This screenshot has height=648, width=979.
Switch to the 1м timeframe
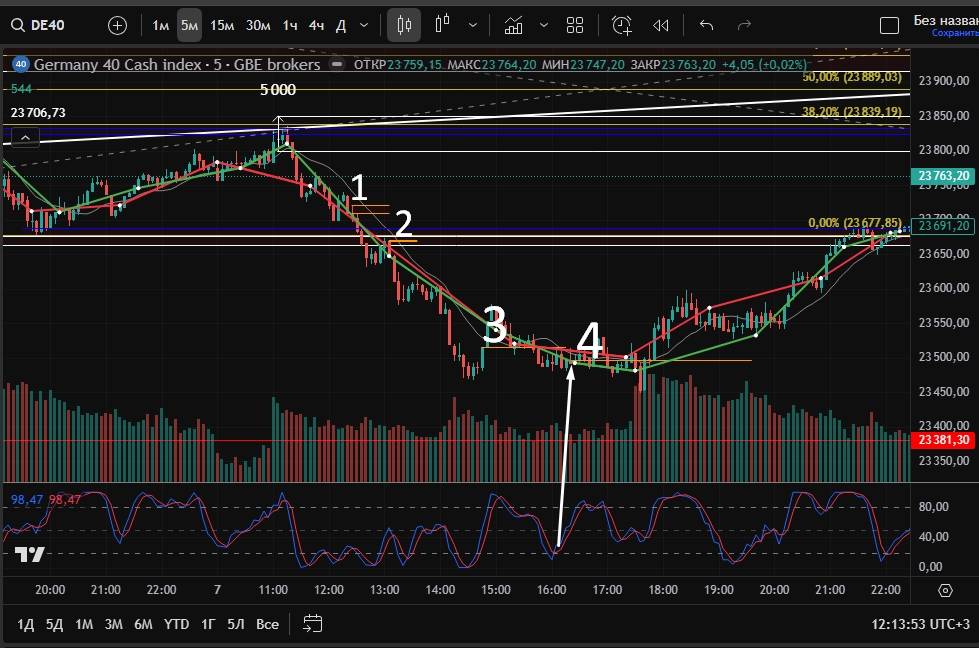tap(161, 25)
